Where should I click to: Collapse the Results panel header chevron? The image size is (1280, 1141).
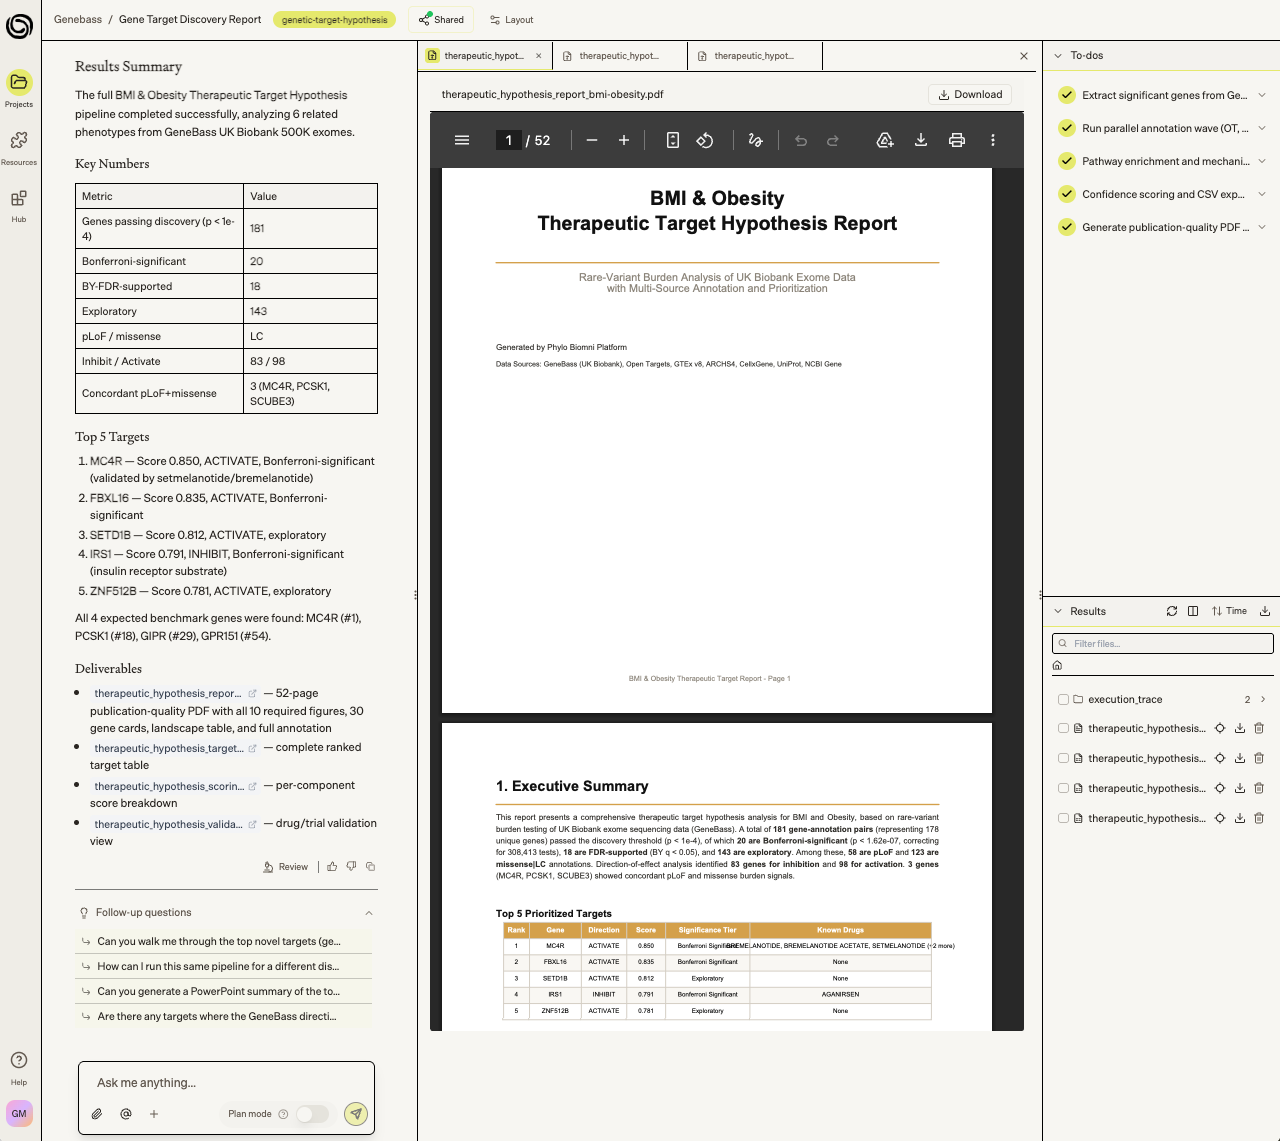[1058, 611]
